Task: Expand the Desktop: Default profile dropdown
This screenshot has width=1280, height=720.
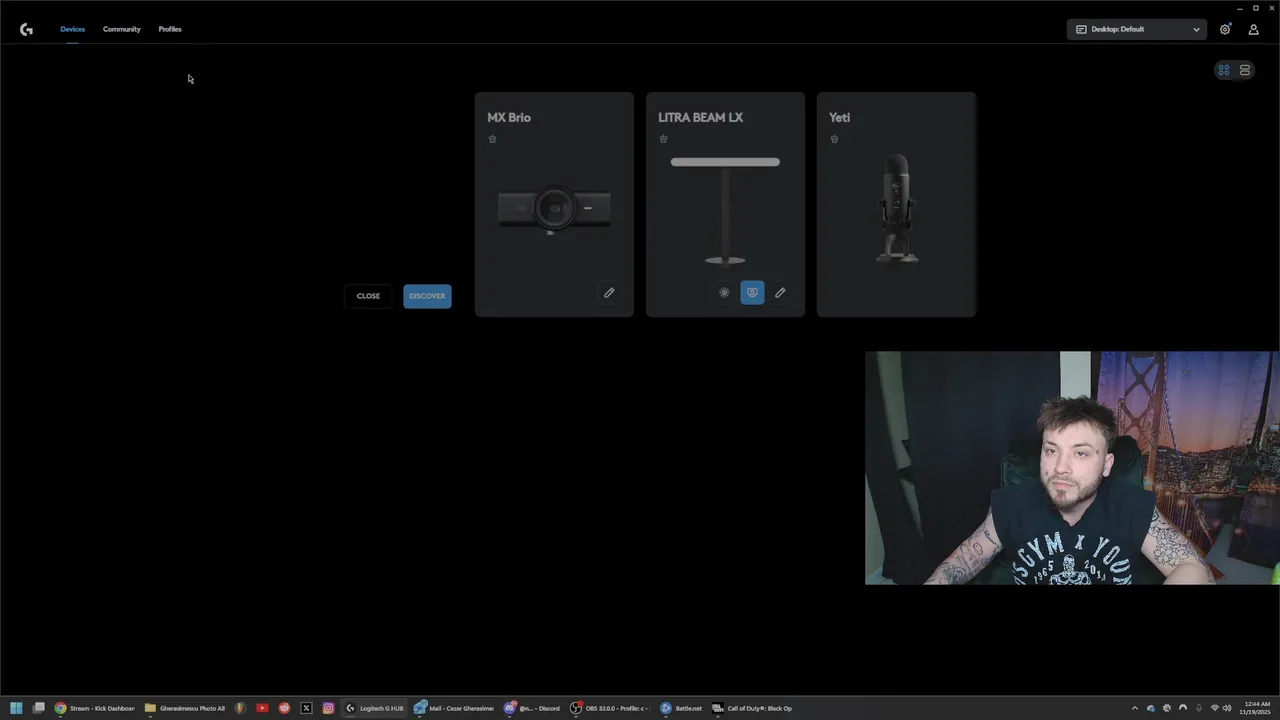Action: pos(1137,29)
